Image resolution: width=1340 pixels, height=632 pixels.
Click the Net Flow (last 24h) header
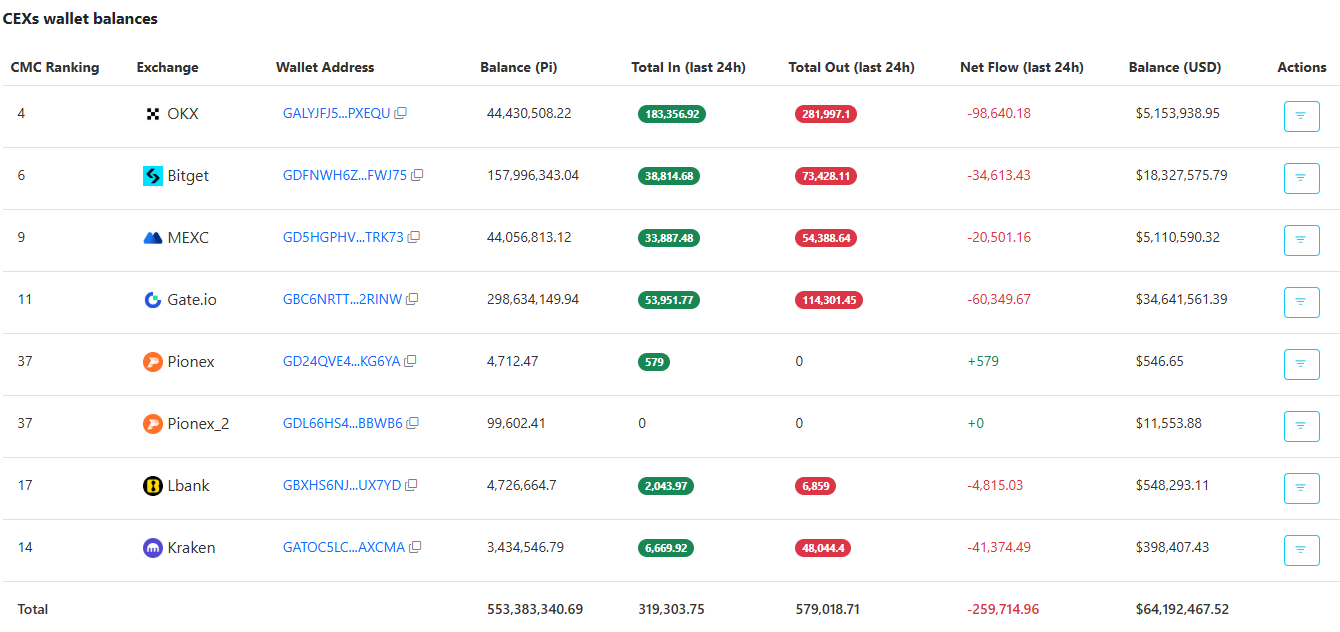pos(1021,67)
